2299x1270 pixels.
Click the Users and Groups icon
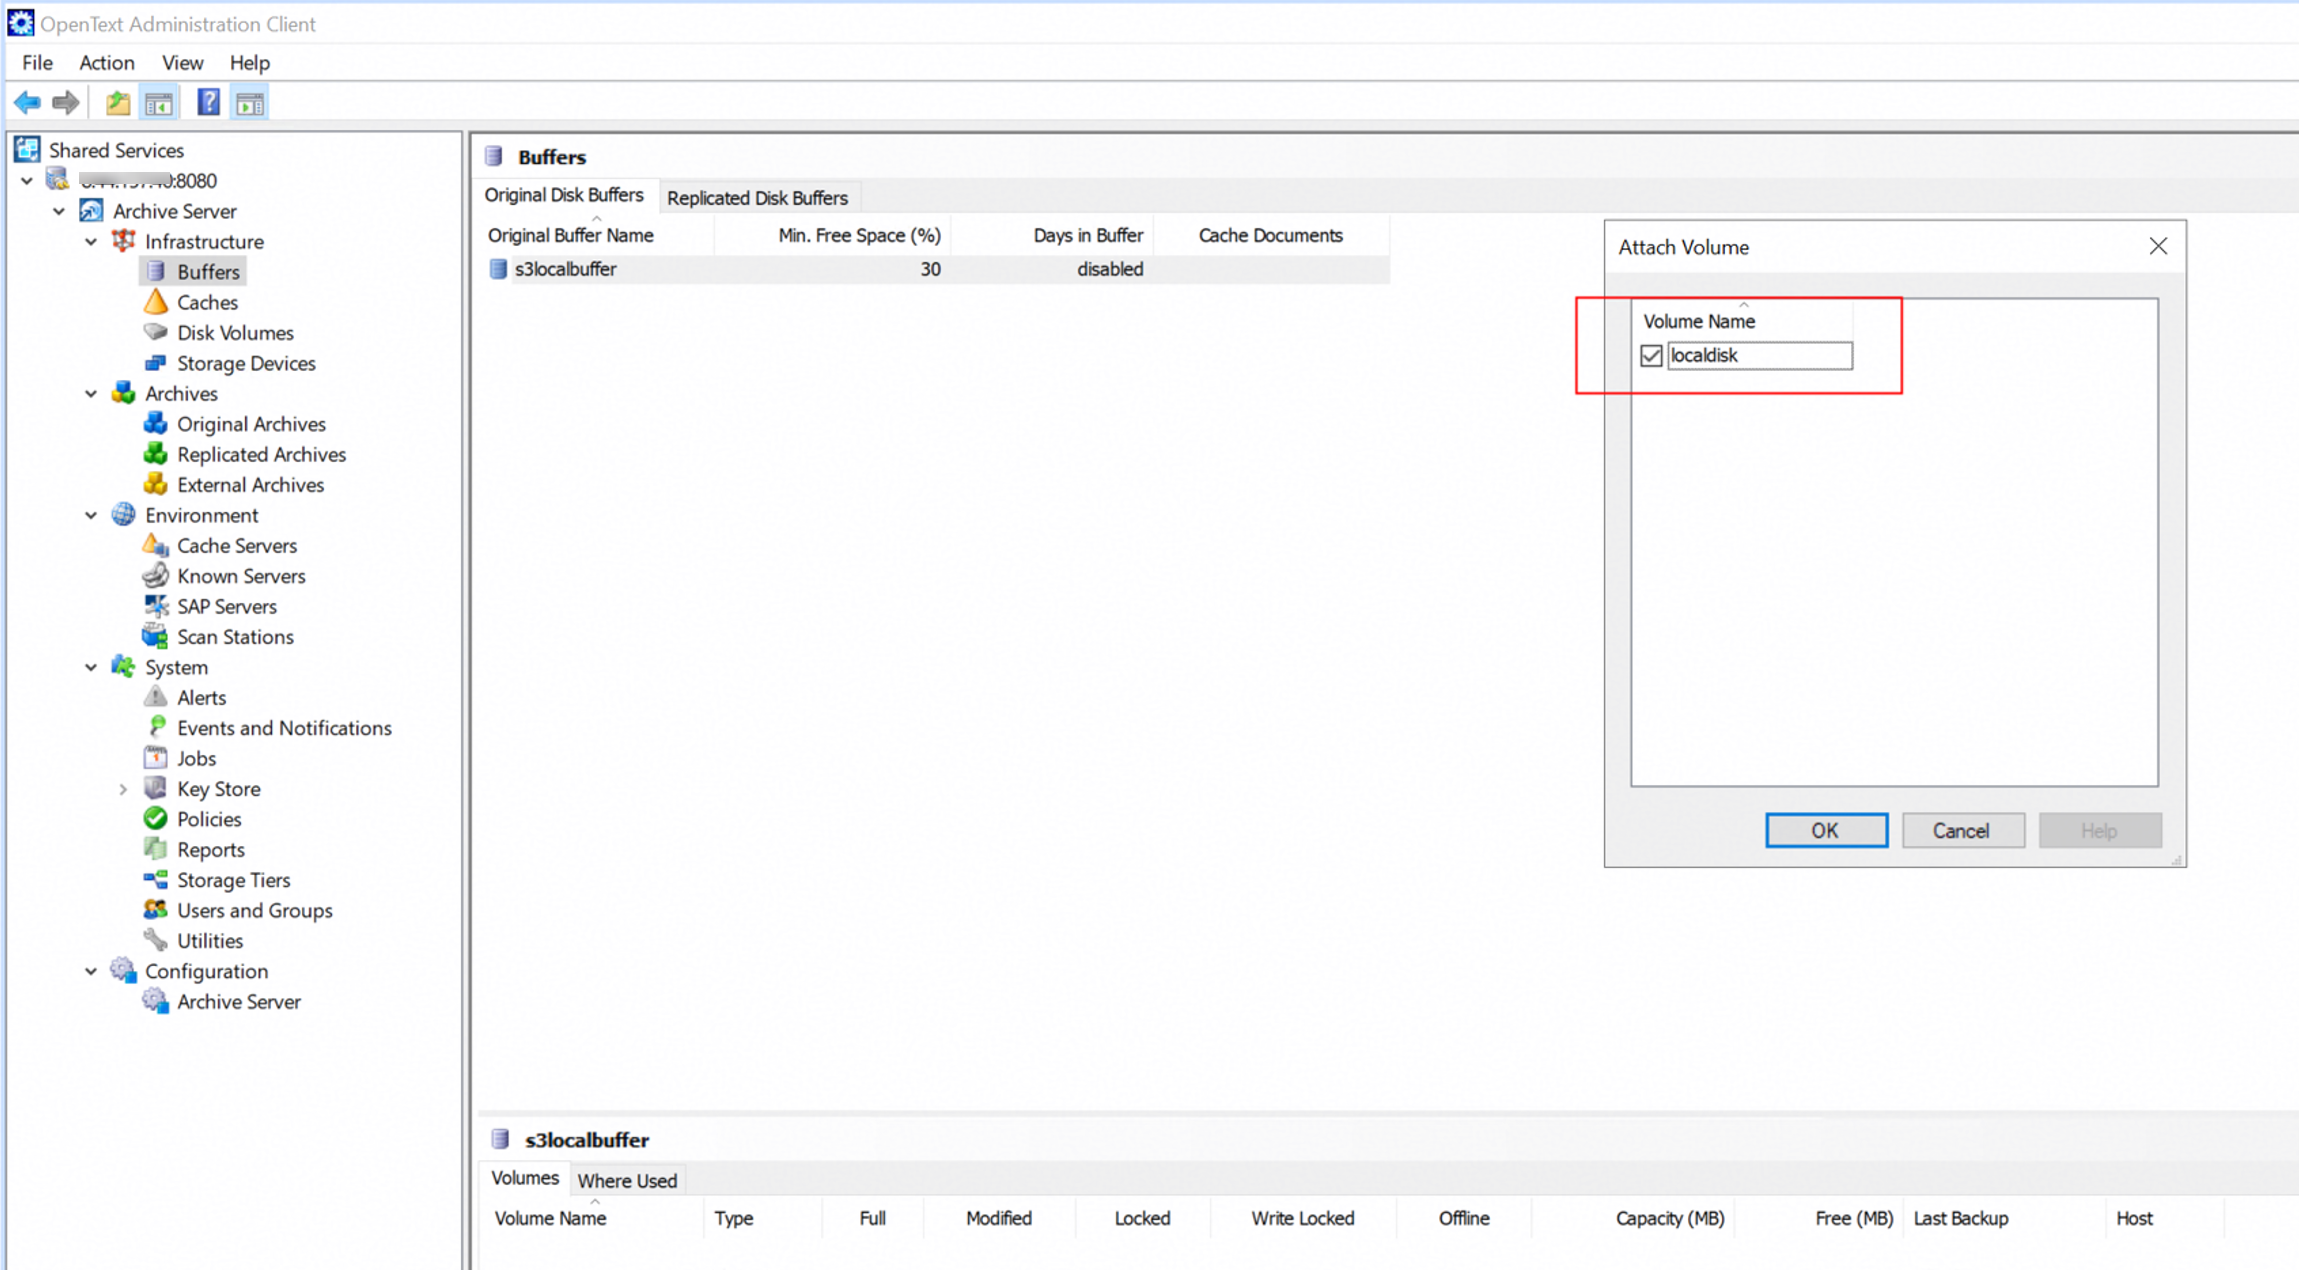pos(156,910)
